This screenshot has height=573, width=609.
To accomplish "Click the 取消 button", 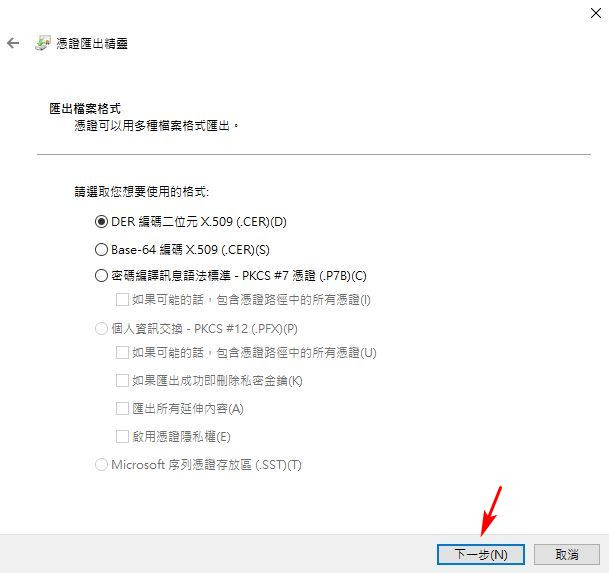I will 567,554.
